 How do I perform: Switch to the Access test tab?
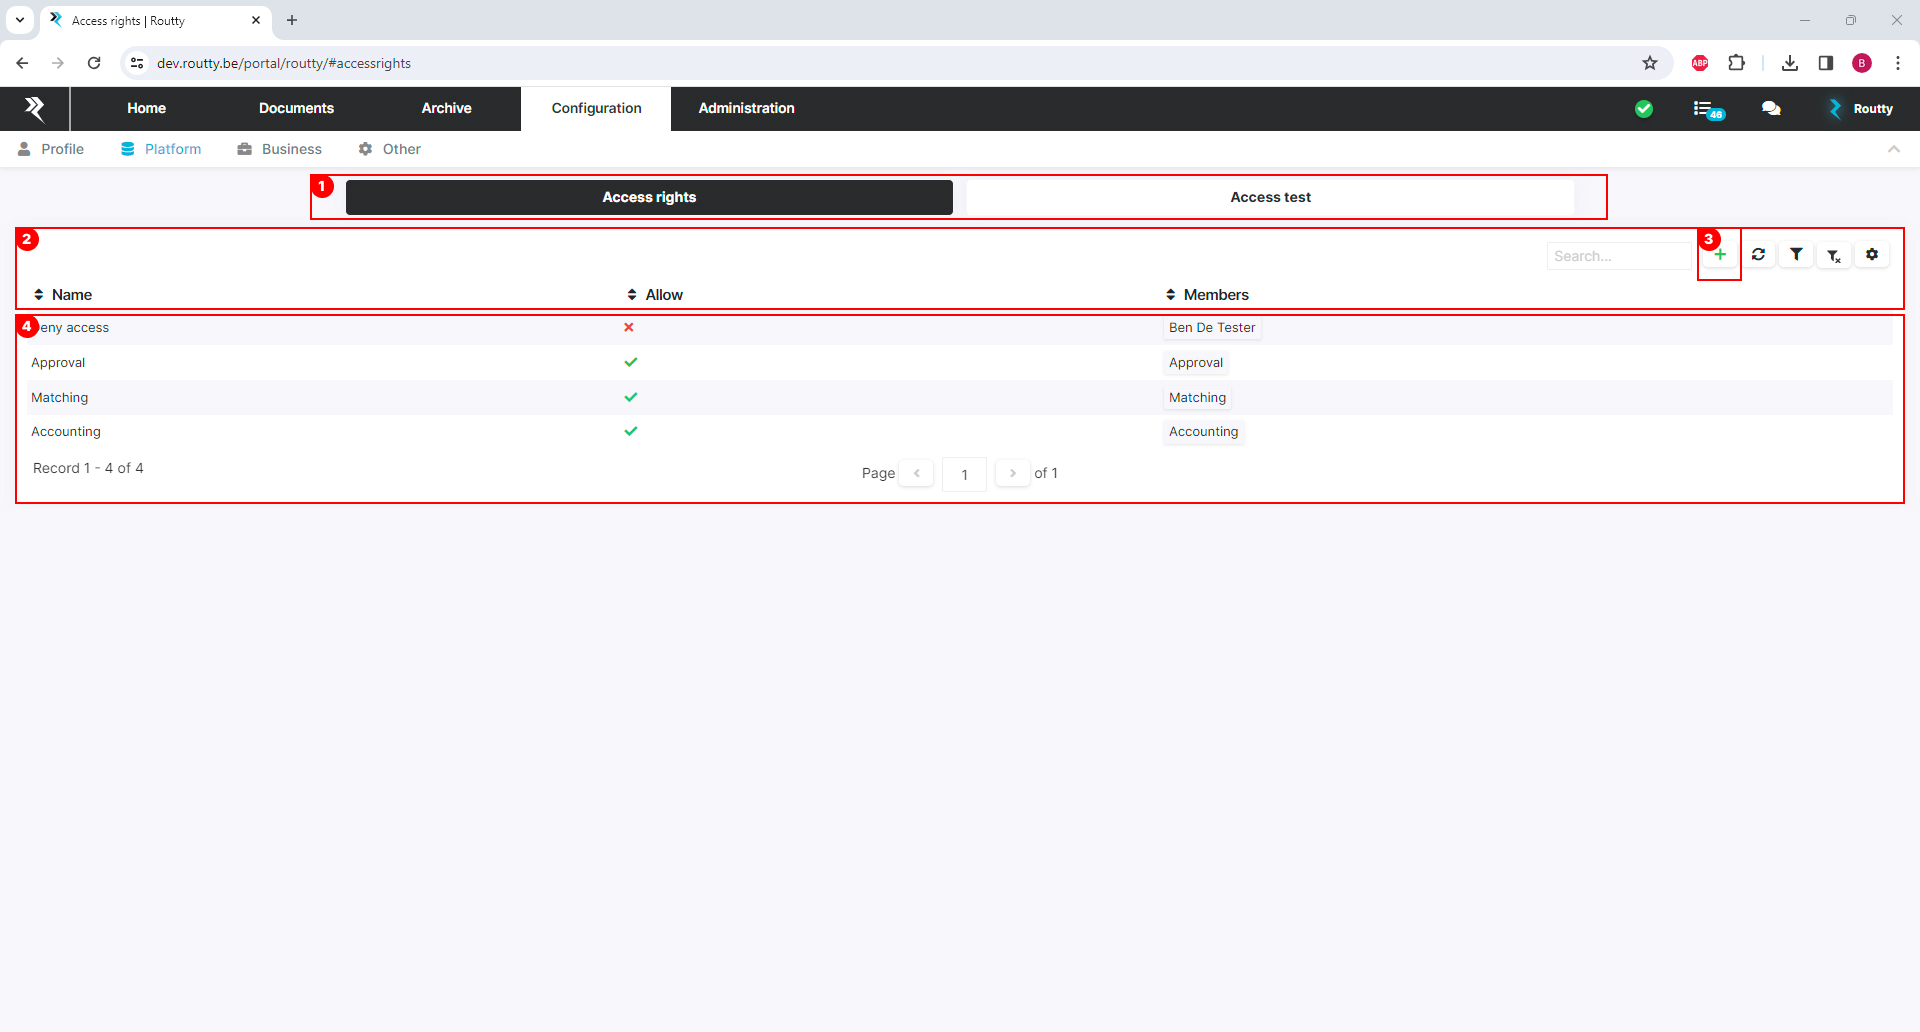tap(1270, 197)
